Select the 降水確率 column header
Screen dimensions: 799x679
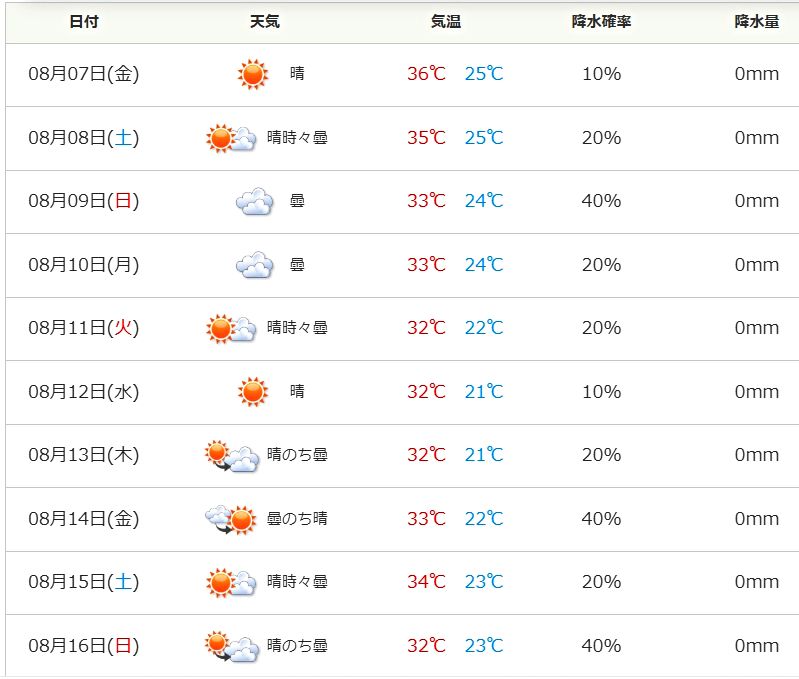pyautogui.click(x=601, y=21)
